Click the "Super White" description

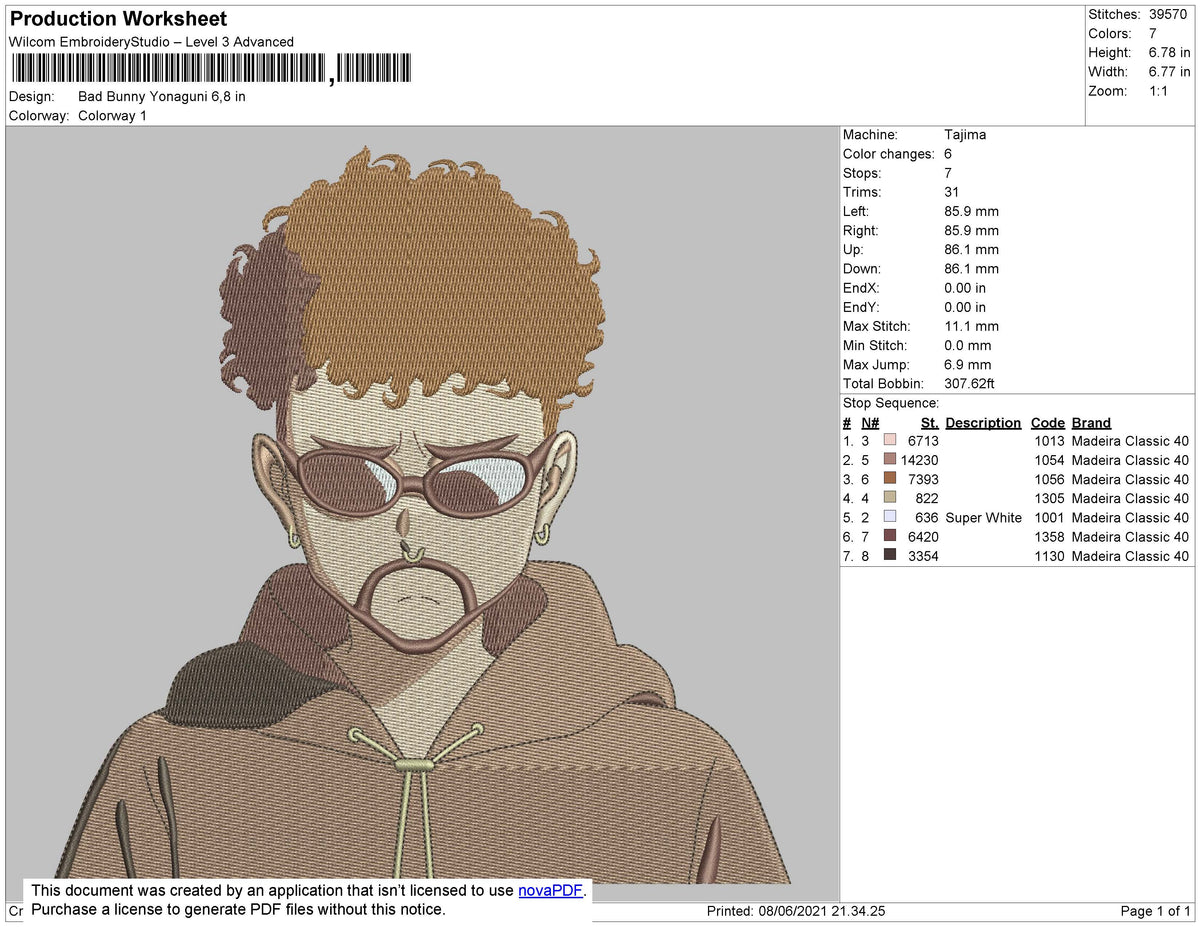pos(984,518)
